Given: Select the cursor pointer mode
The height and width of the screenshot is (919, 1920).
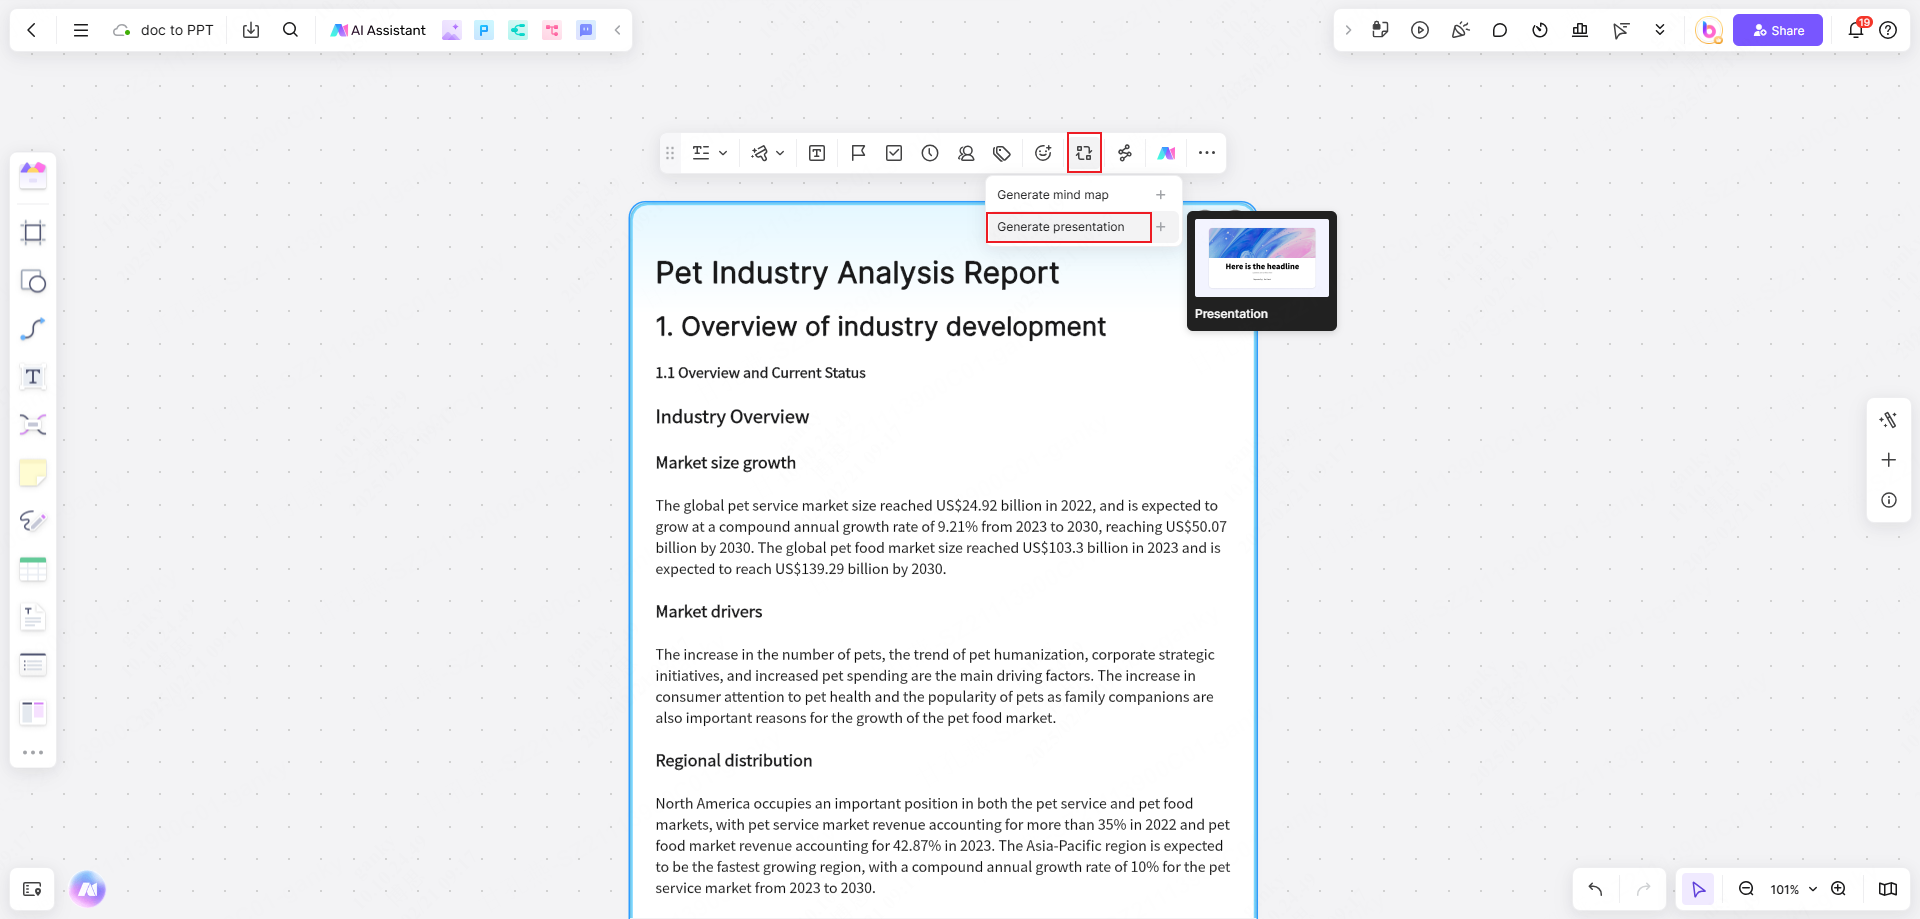Looking at the screenshot, I should [1698, 889].
